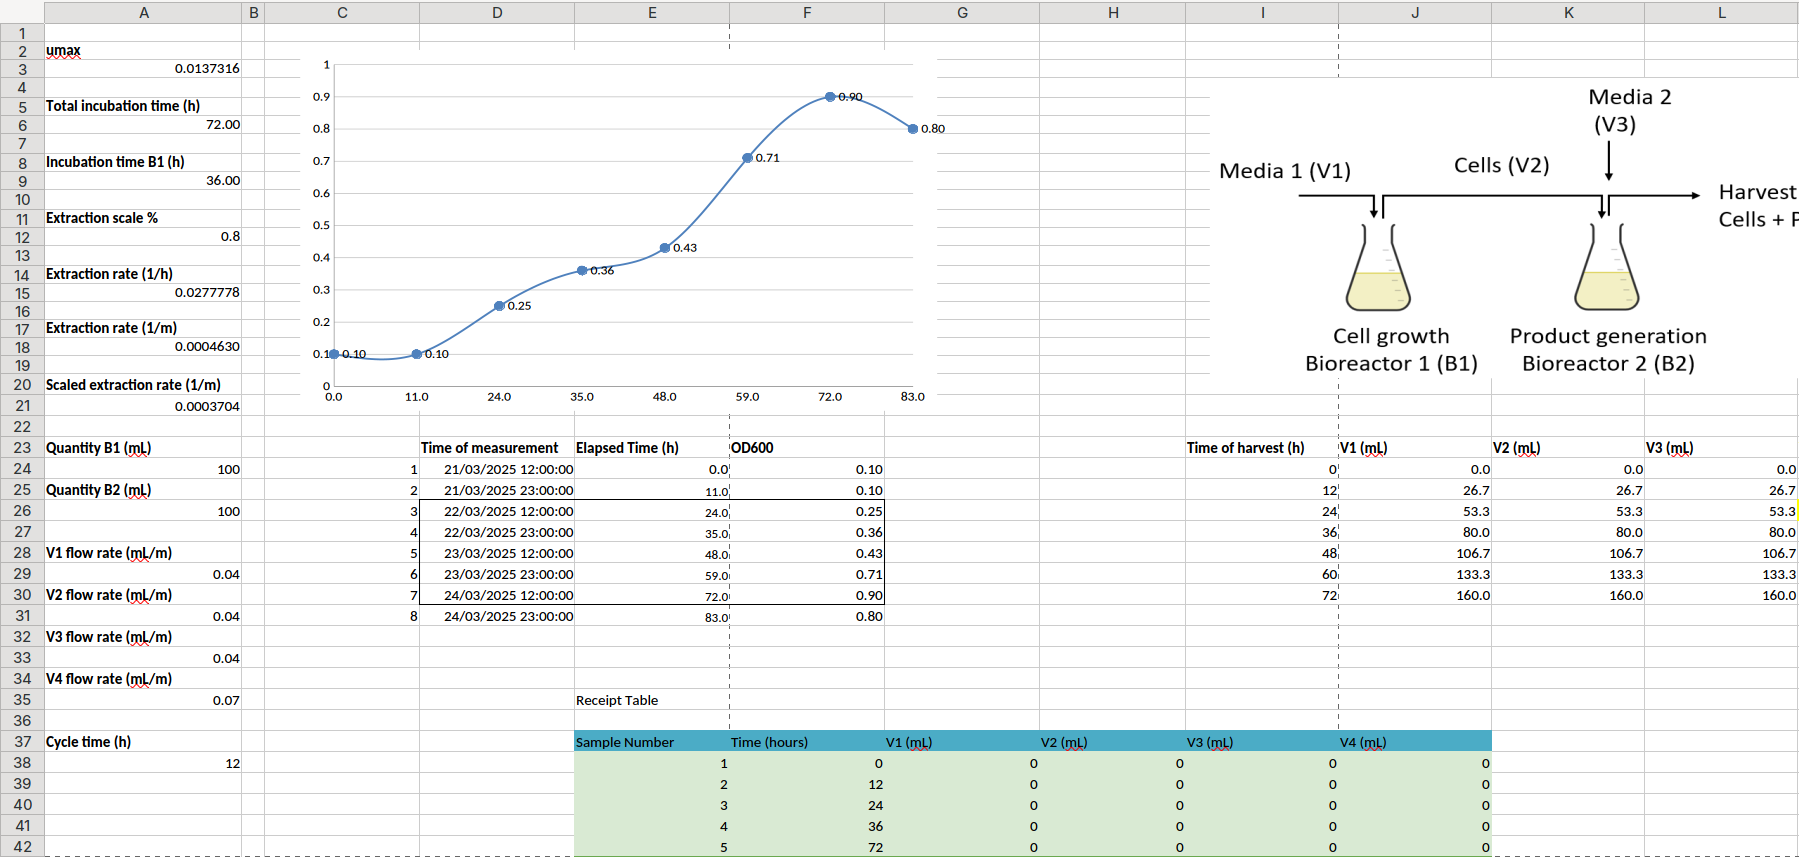The image size is (1799, 857).
Task: Select column F header
Action: pos(807,13)
